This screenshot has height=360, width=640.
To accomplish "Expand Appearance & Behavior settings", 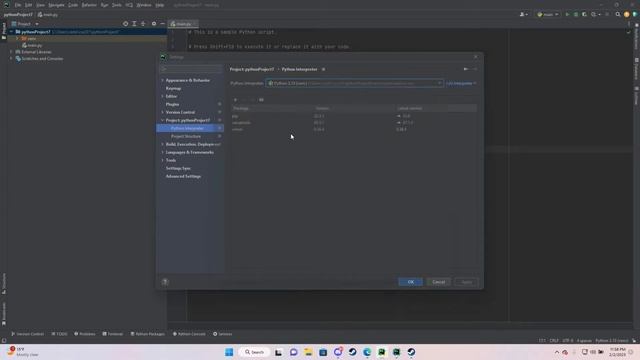I will pos(162,80).
